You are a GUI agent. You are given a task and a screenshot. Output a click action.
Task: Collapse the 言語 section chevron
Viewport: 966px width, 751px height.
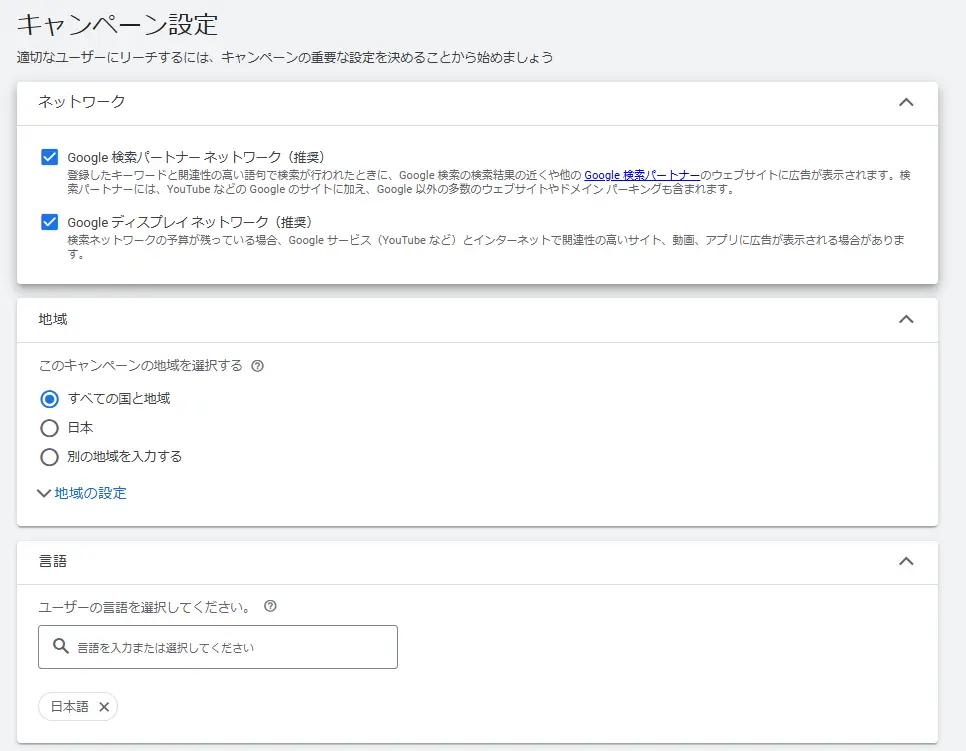coord(907,561)
